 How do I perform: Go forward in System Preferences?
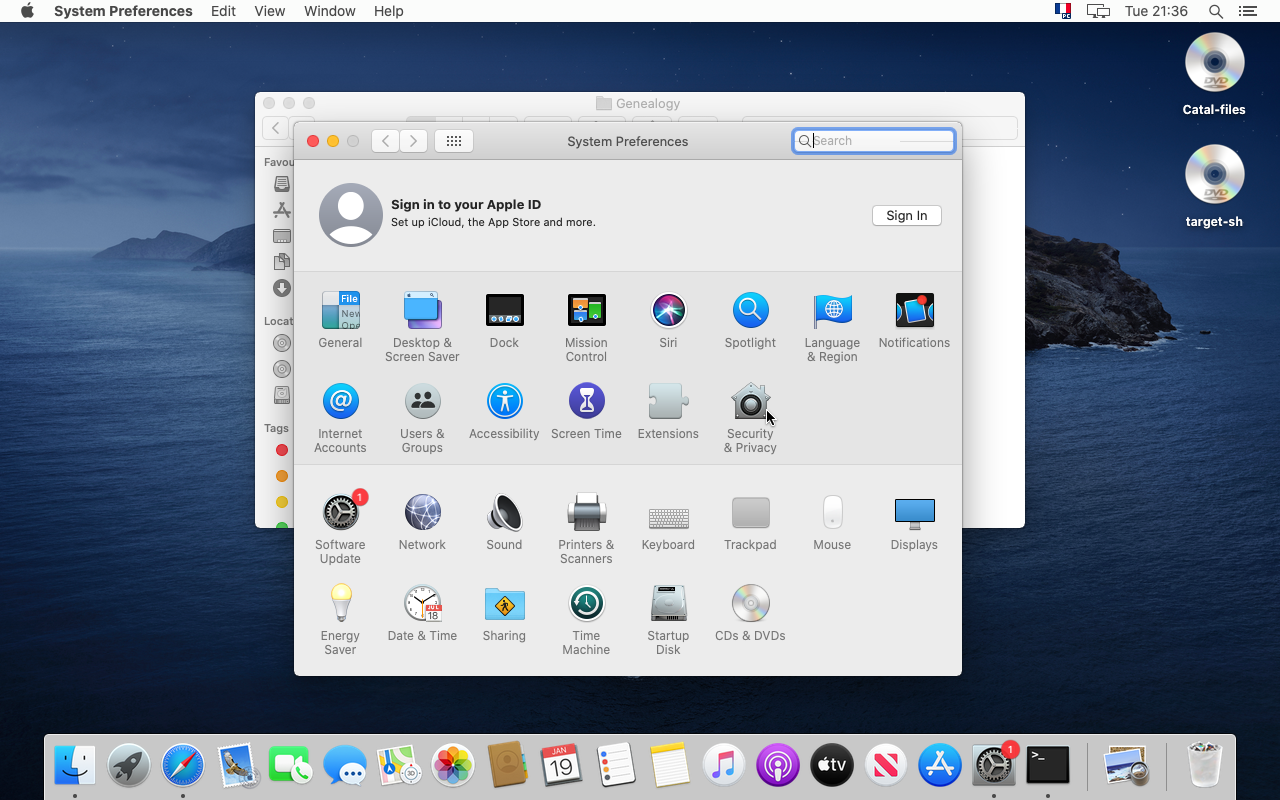[x=414, y=141]
